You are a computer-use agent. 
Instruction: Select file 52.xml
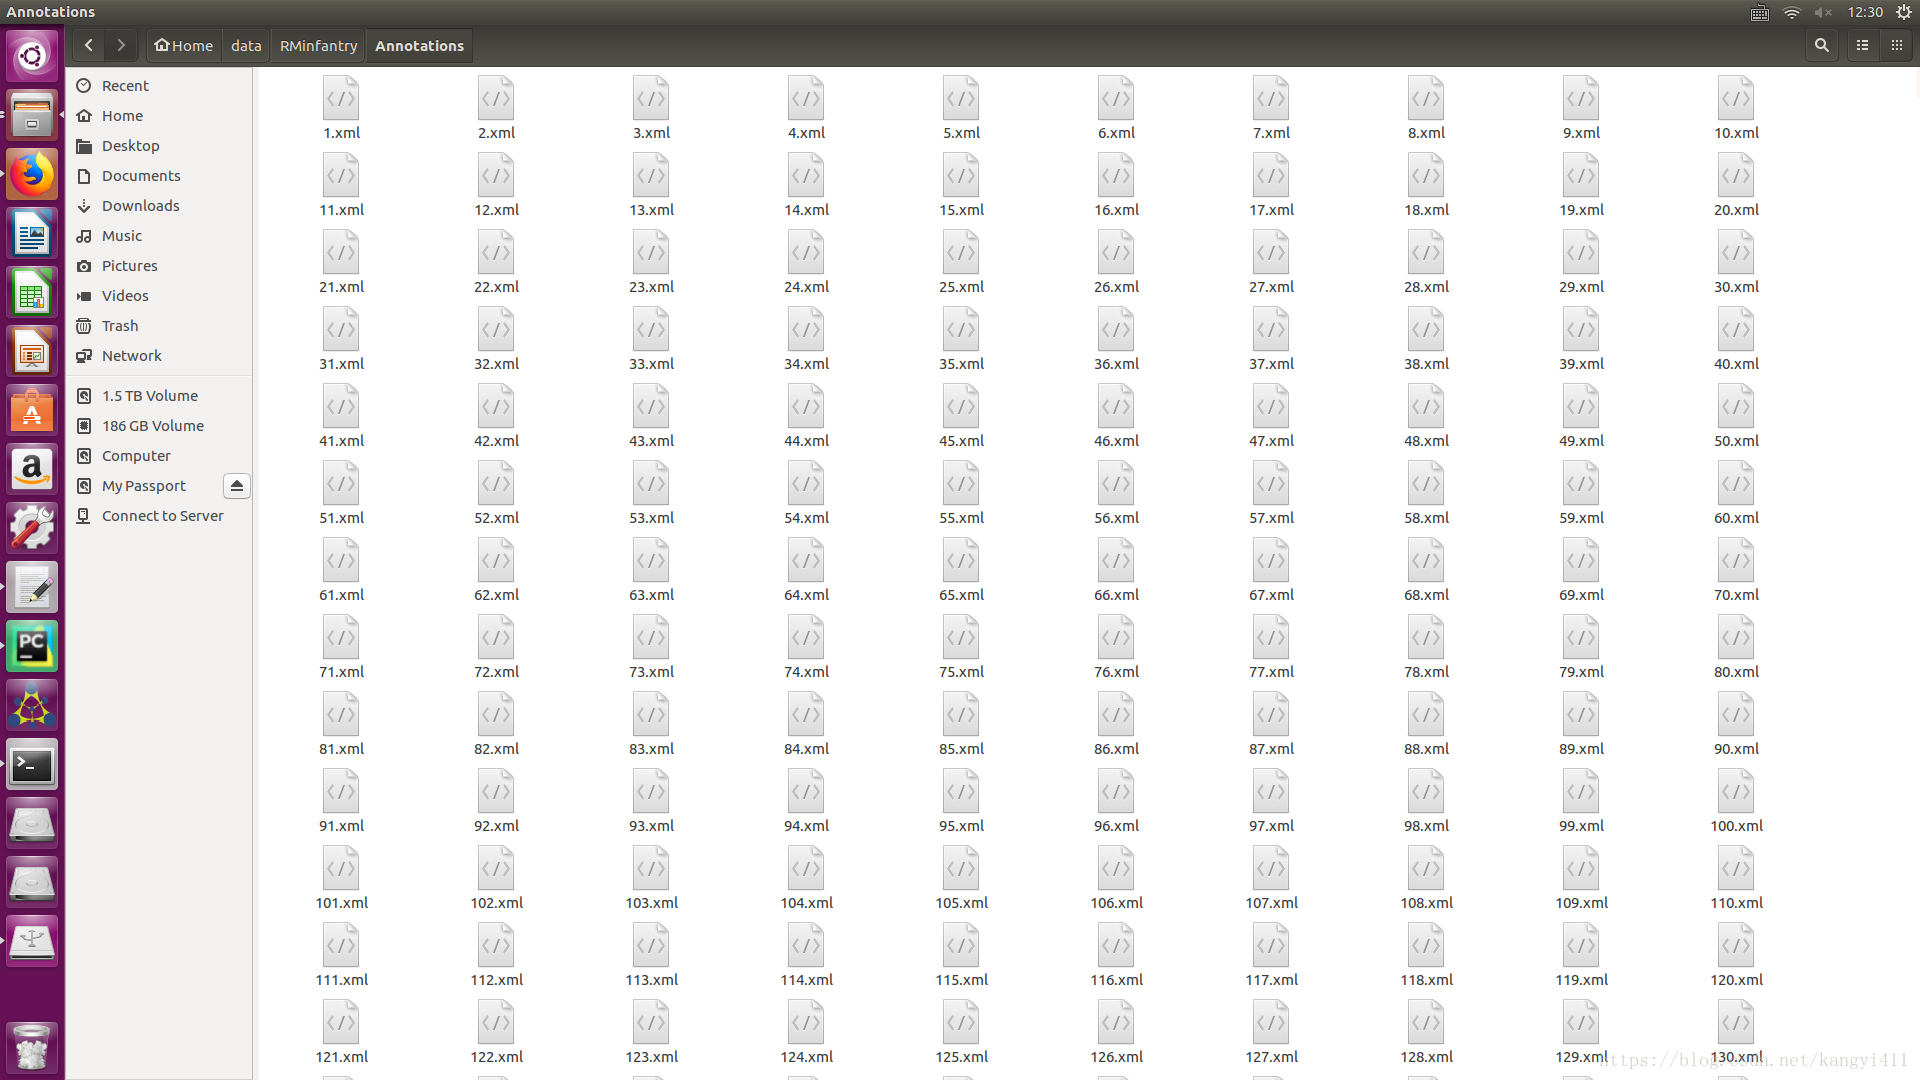[496, 493]
